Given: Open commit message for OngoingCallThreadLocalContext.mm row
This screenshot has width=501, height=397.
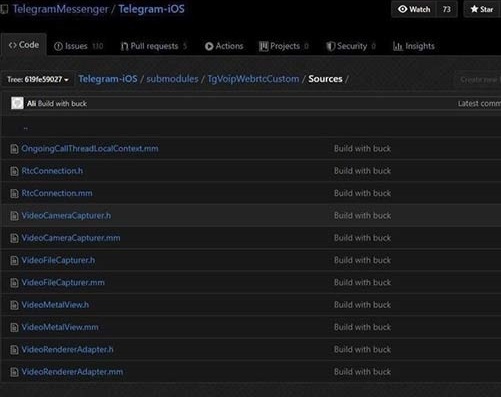Looking at the screenshot, I should (x=362, y=149).
